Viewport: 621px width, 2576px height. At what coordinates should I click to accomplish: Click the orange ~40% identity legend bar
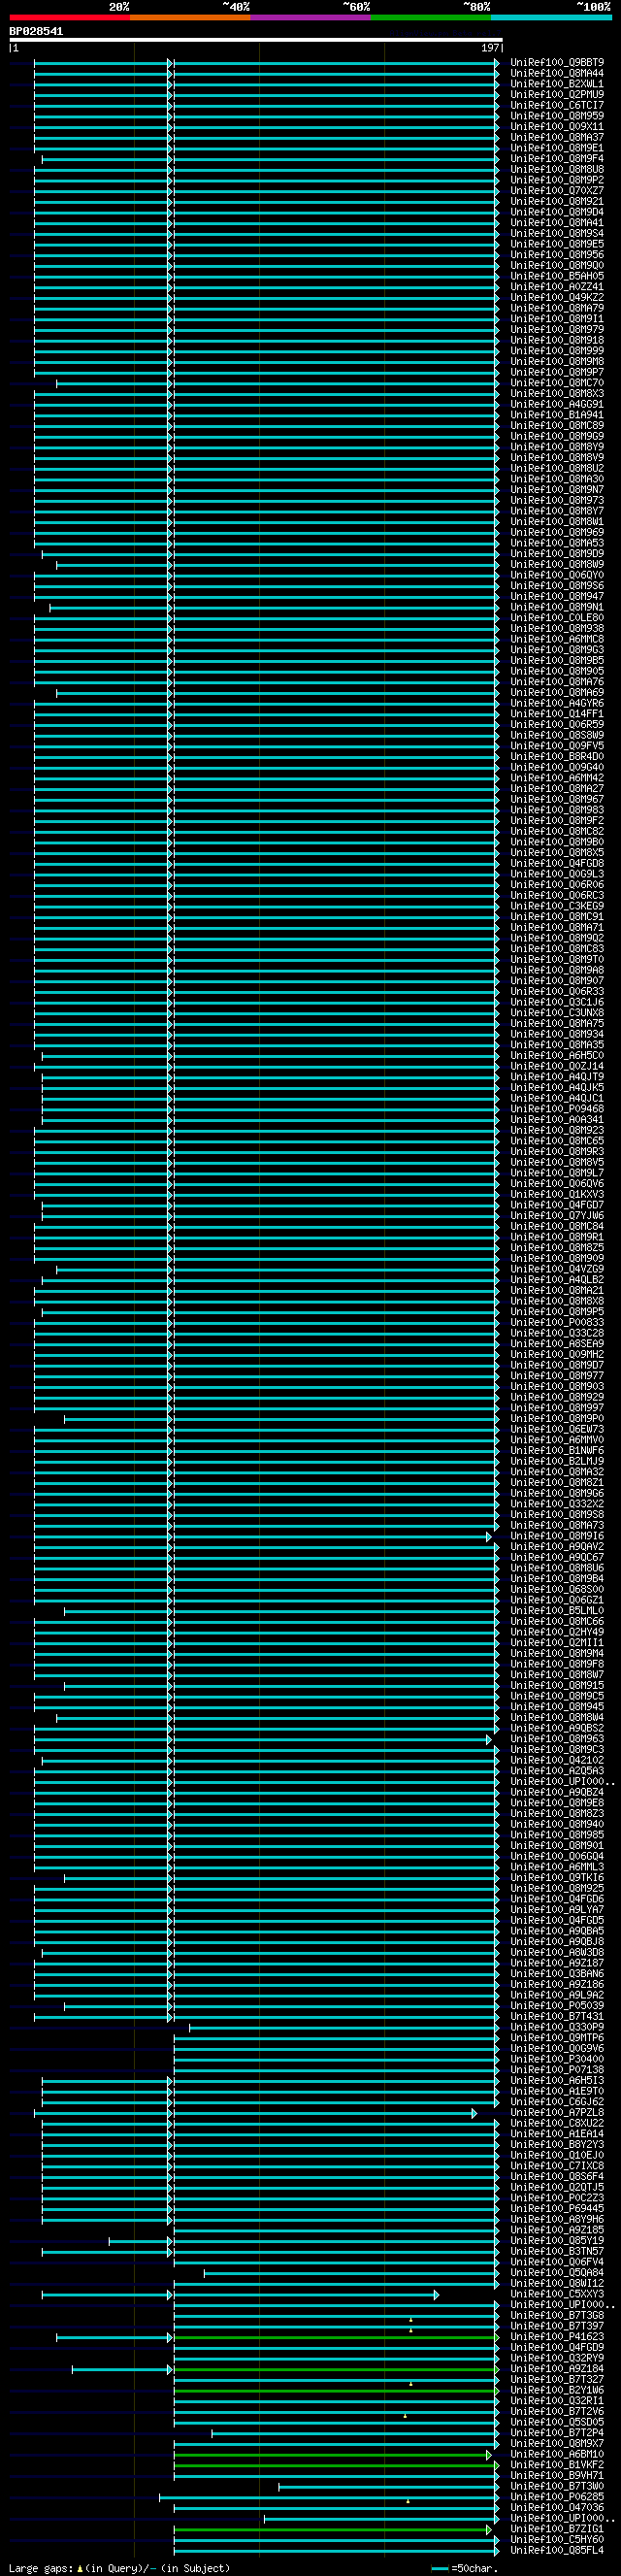tap(190, 17)
